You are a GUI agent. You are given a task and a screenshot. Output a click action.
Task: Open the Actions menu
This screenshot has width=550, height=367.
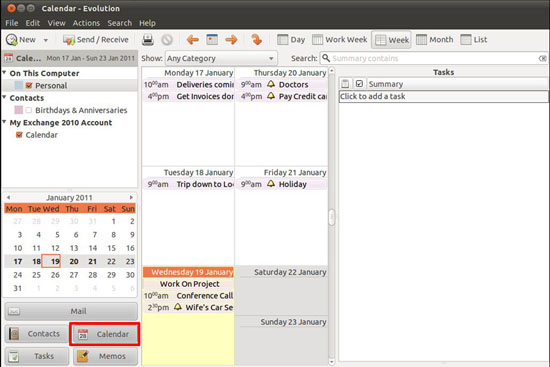[x=86, y=23]
